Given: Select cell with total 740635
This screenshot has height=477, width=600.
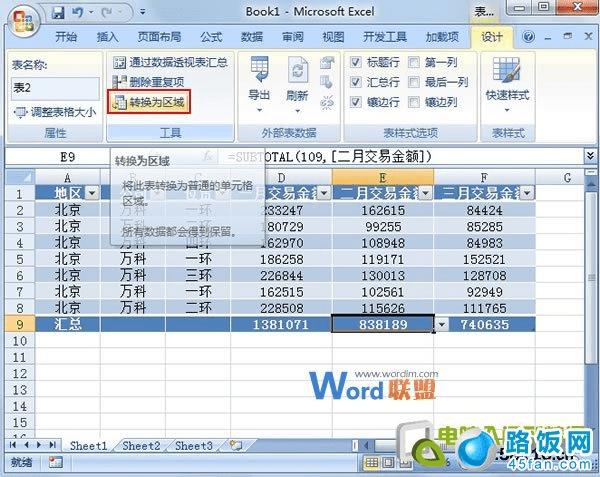Looking at the screenshot, I should 484,324.
